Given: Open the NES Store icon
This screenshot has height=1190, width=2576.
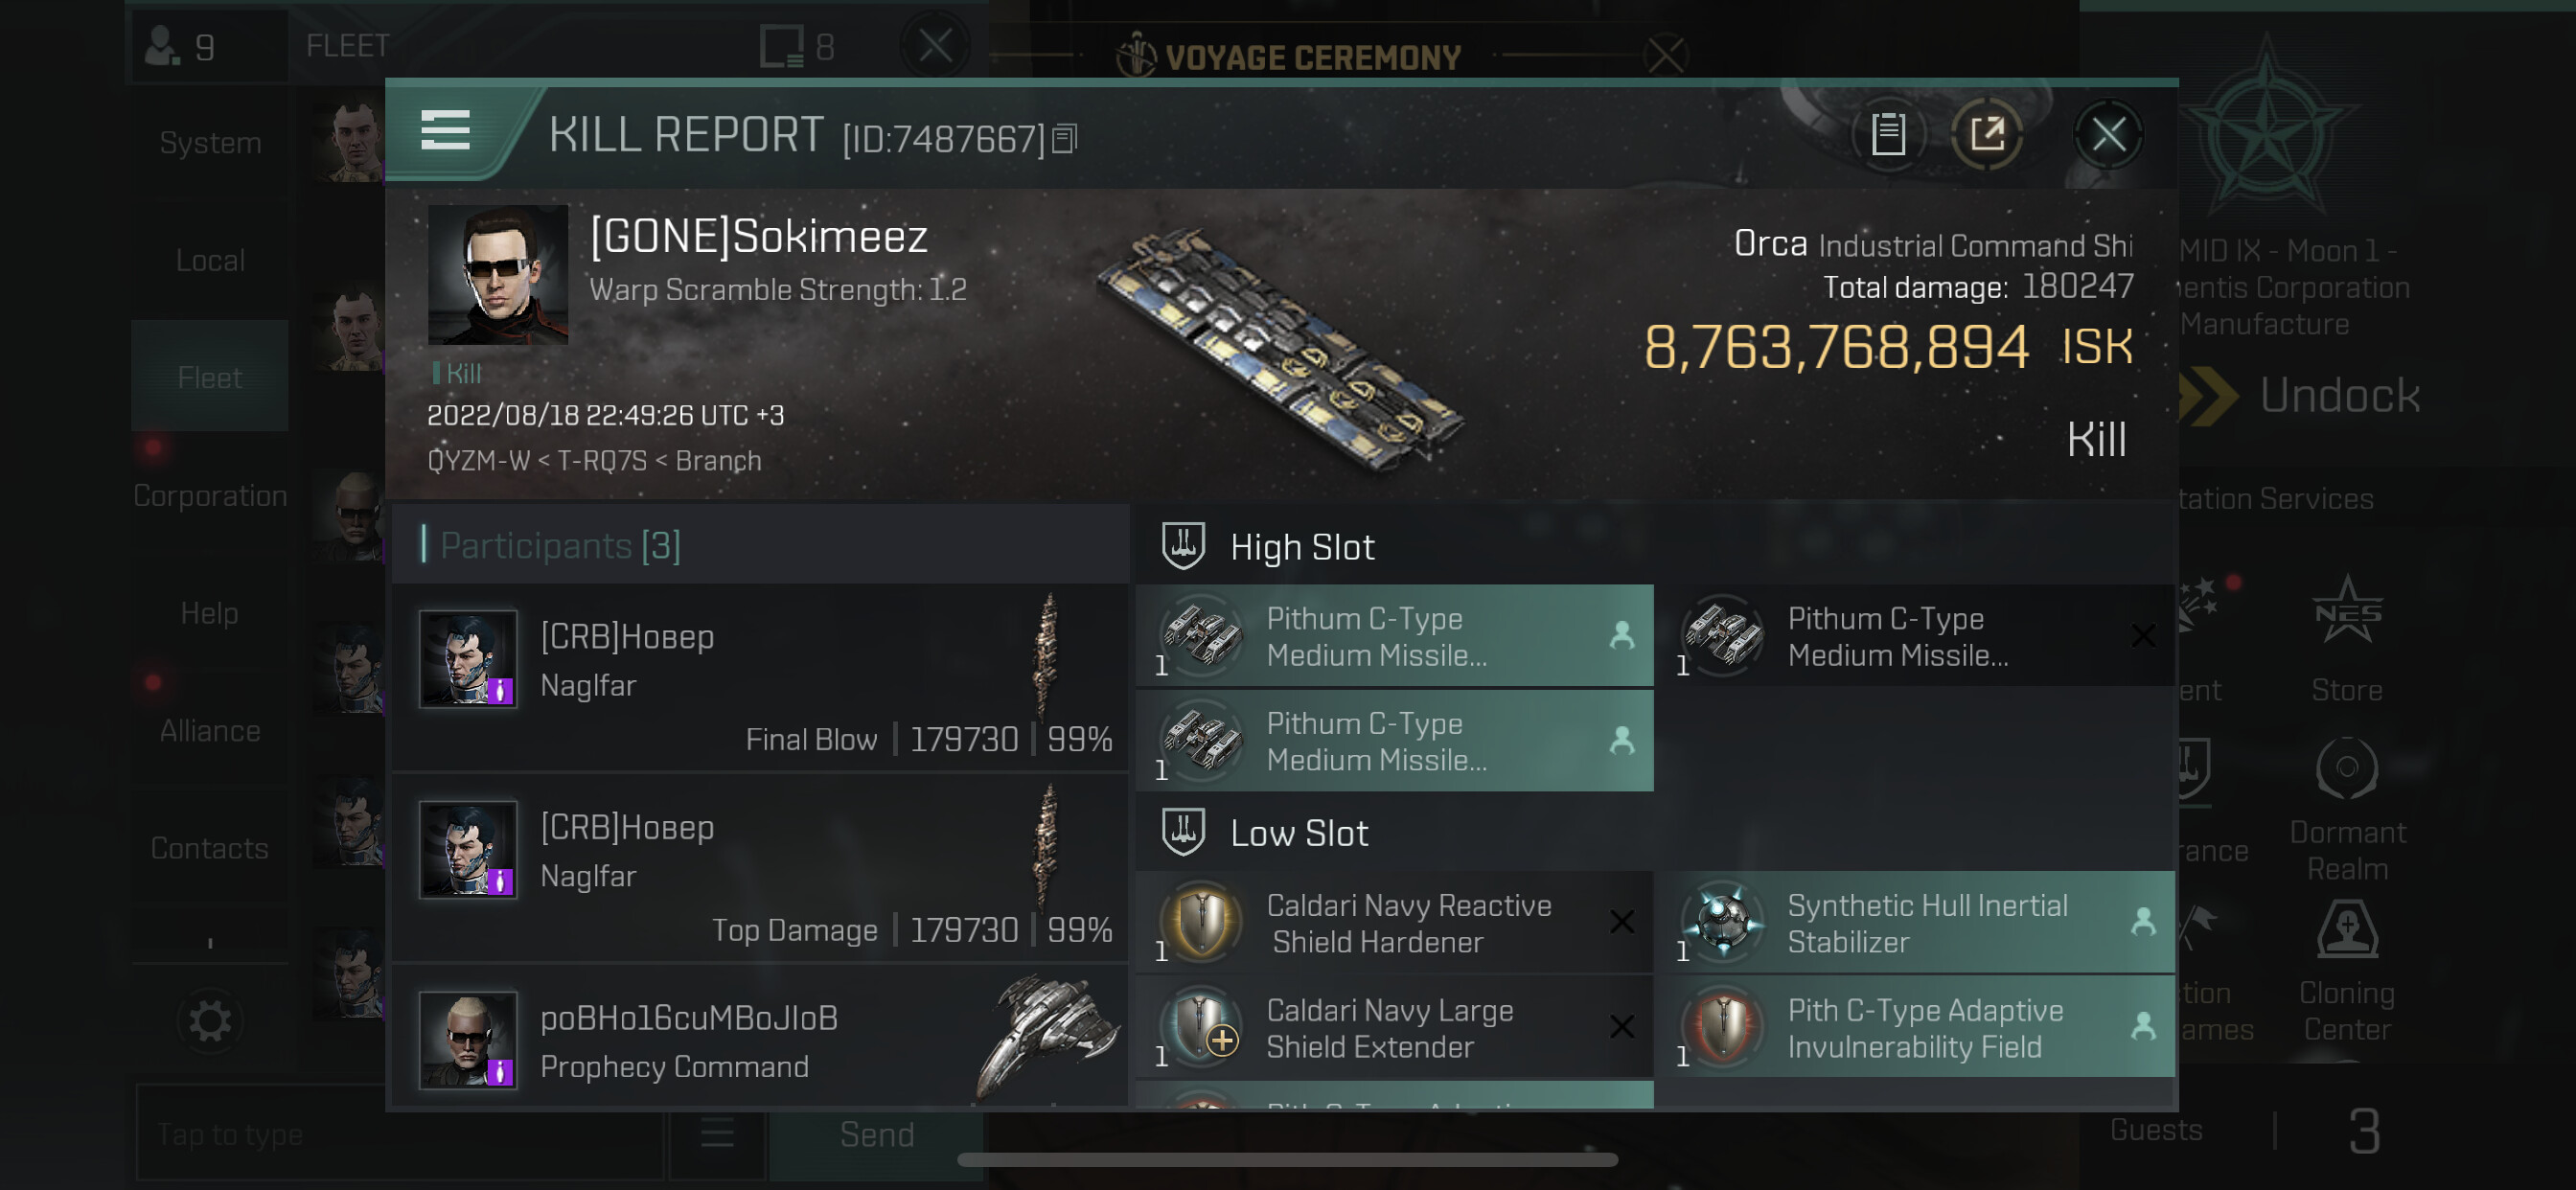Looking at the screenshot, I should click(2346, 612).
